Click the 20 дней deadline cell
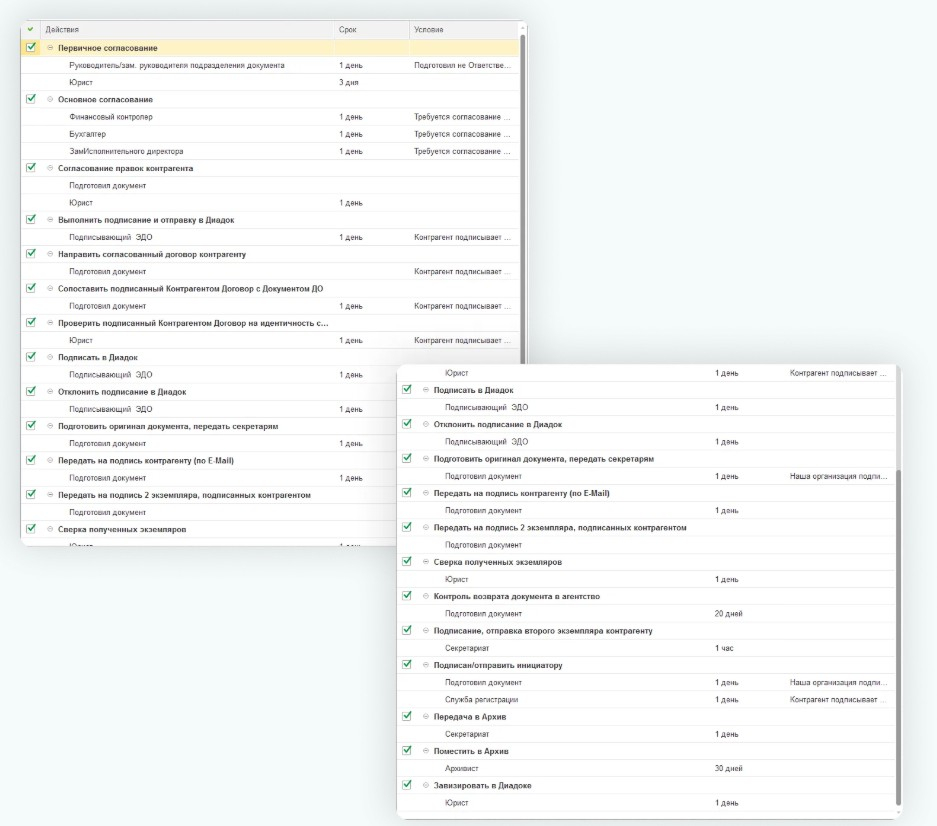 point(728,613)
